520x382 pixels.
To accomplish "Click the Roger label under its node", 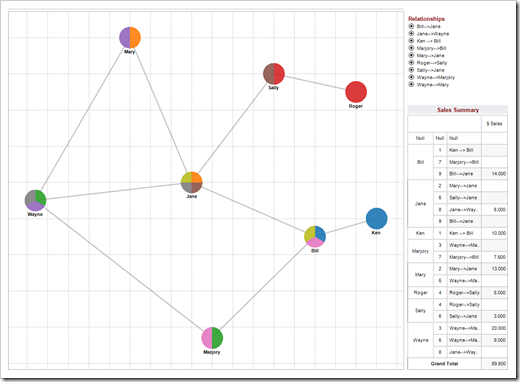I will (356, 106).
